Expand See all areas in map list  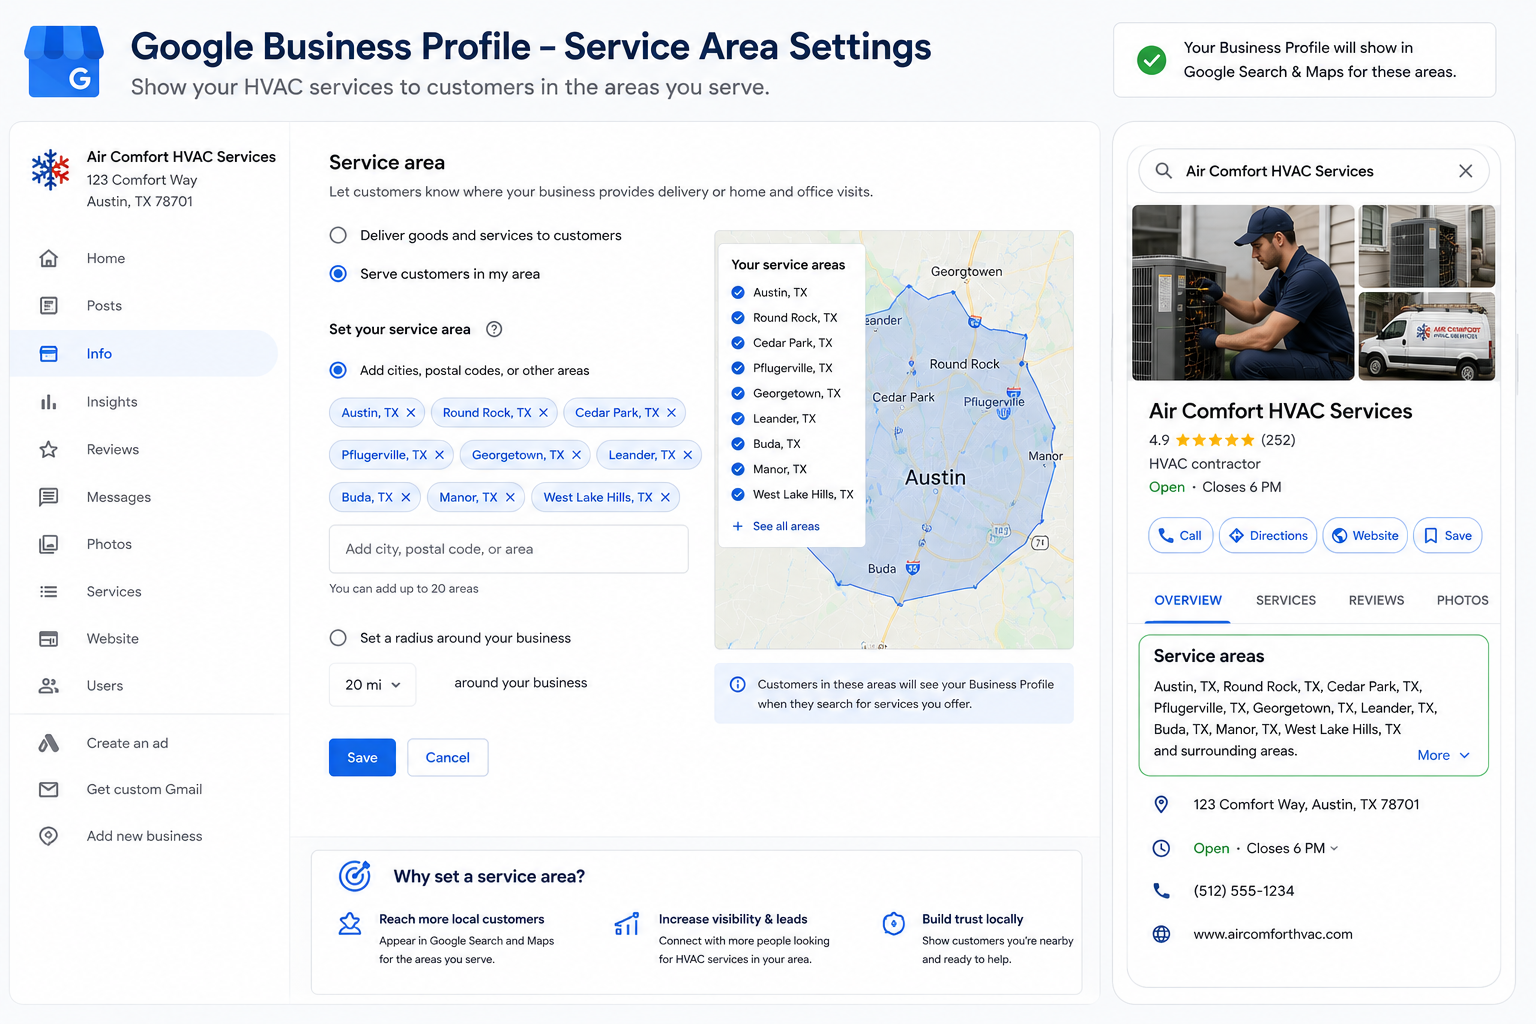[776, 526]
